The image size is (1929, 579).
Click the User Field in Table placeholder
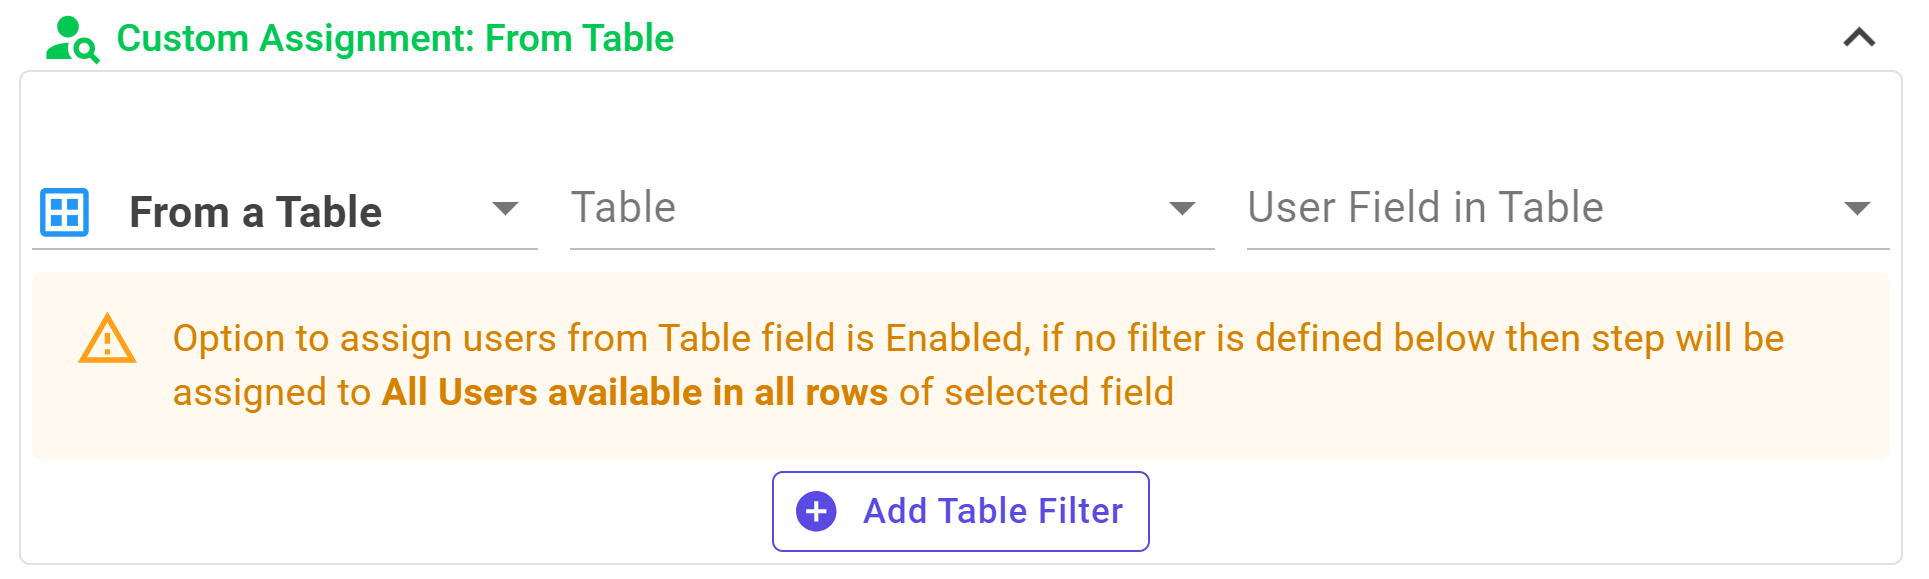pyautogui.click(x=1426, y=208)
